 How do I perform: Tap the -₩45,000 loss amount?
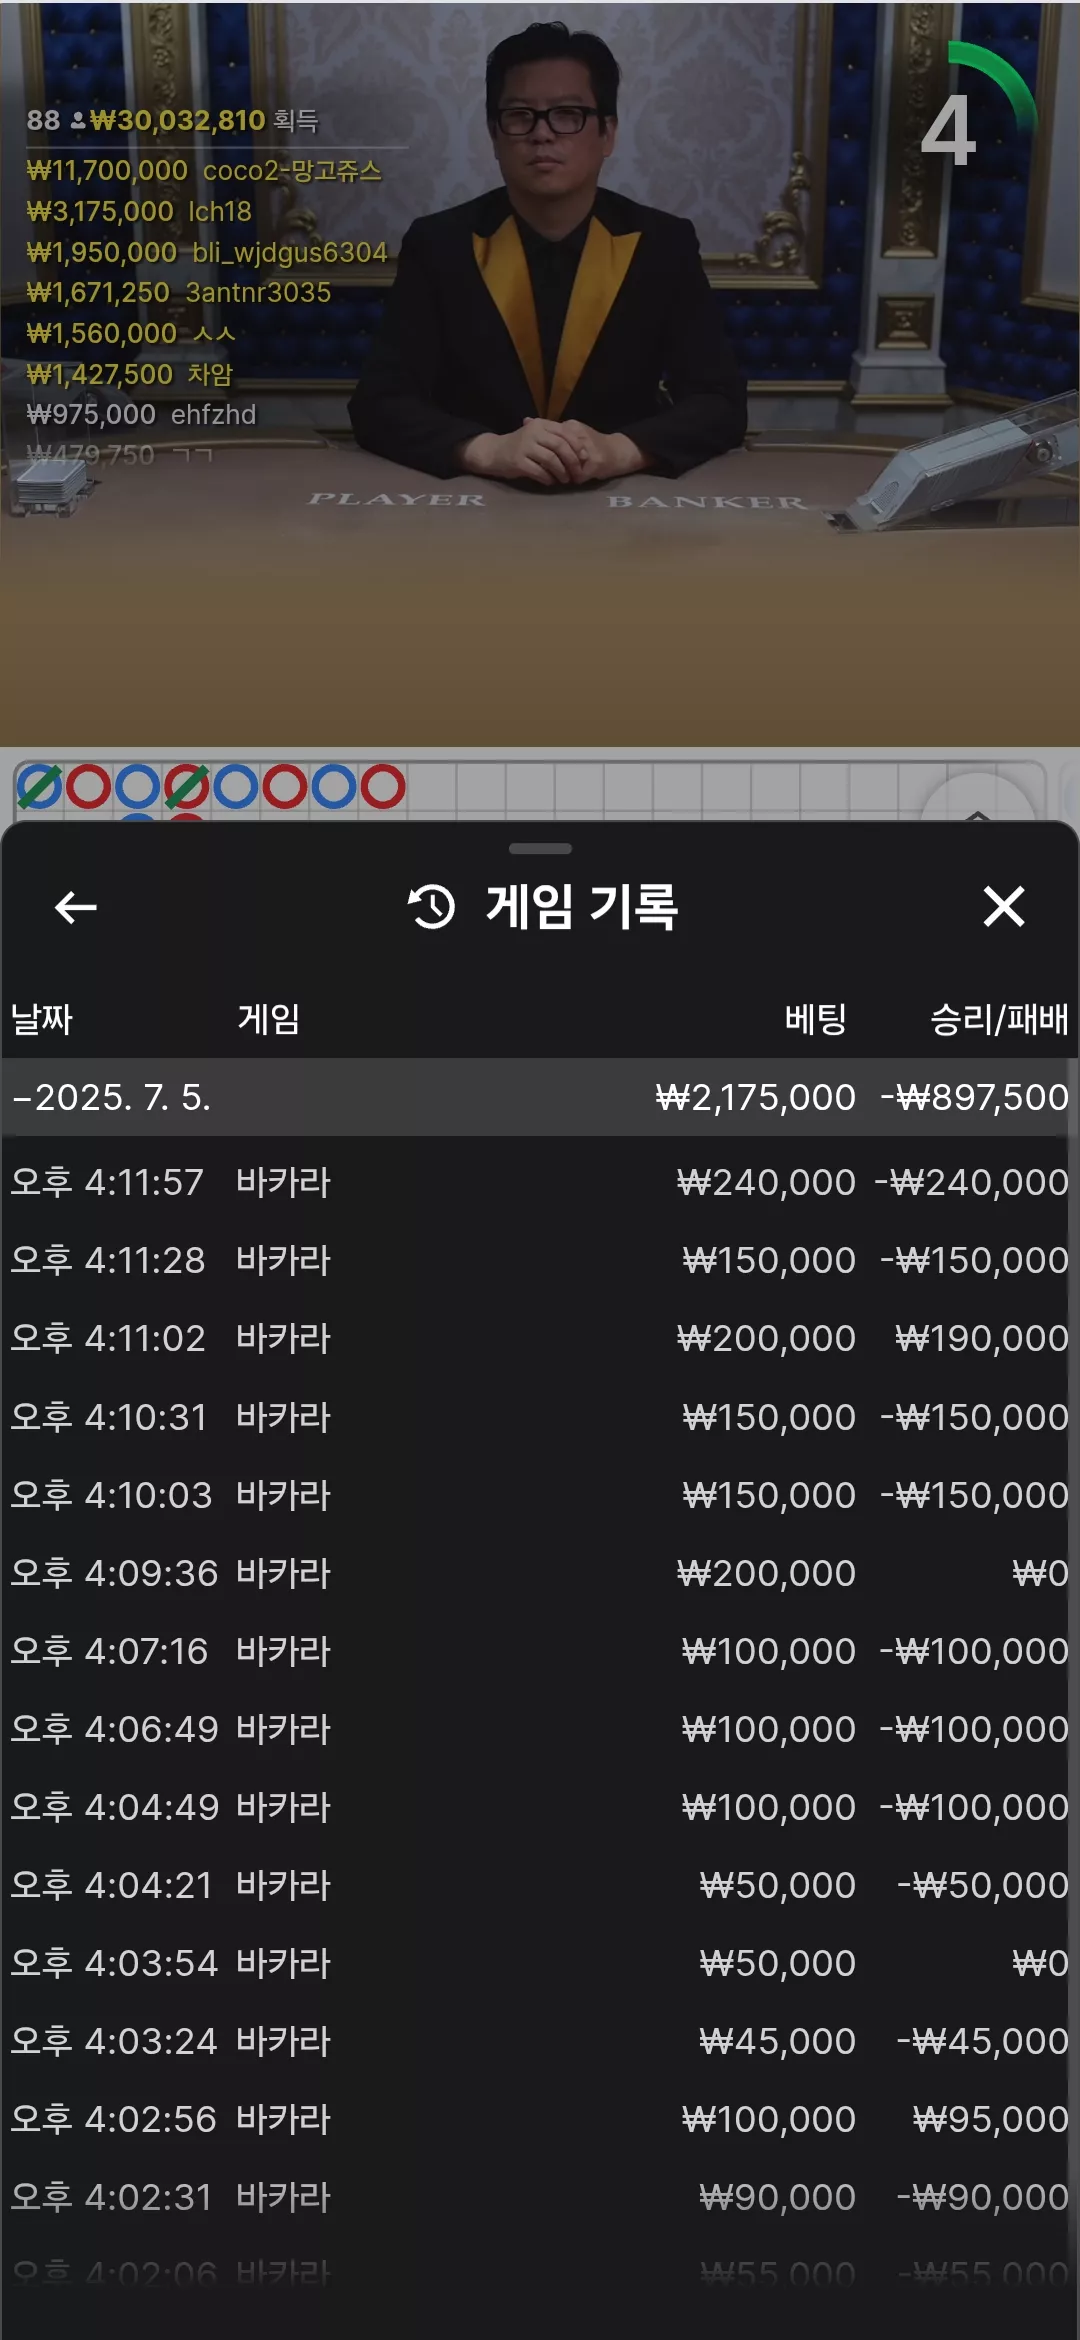click(x=983, y=2041)
